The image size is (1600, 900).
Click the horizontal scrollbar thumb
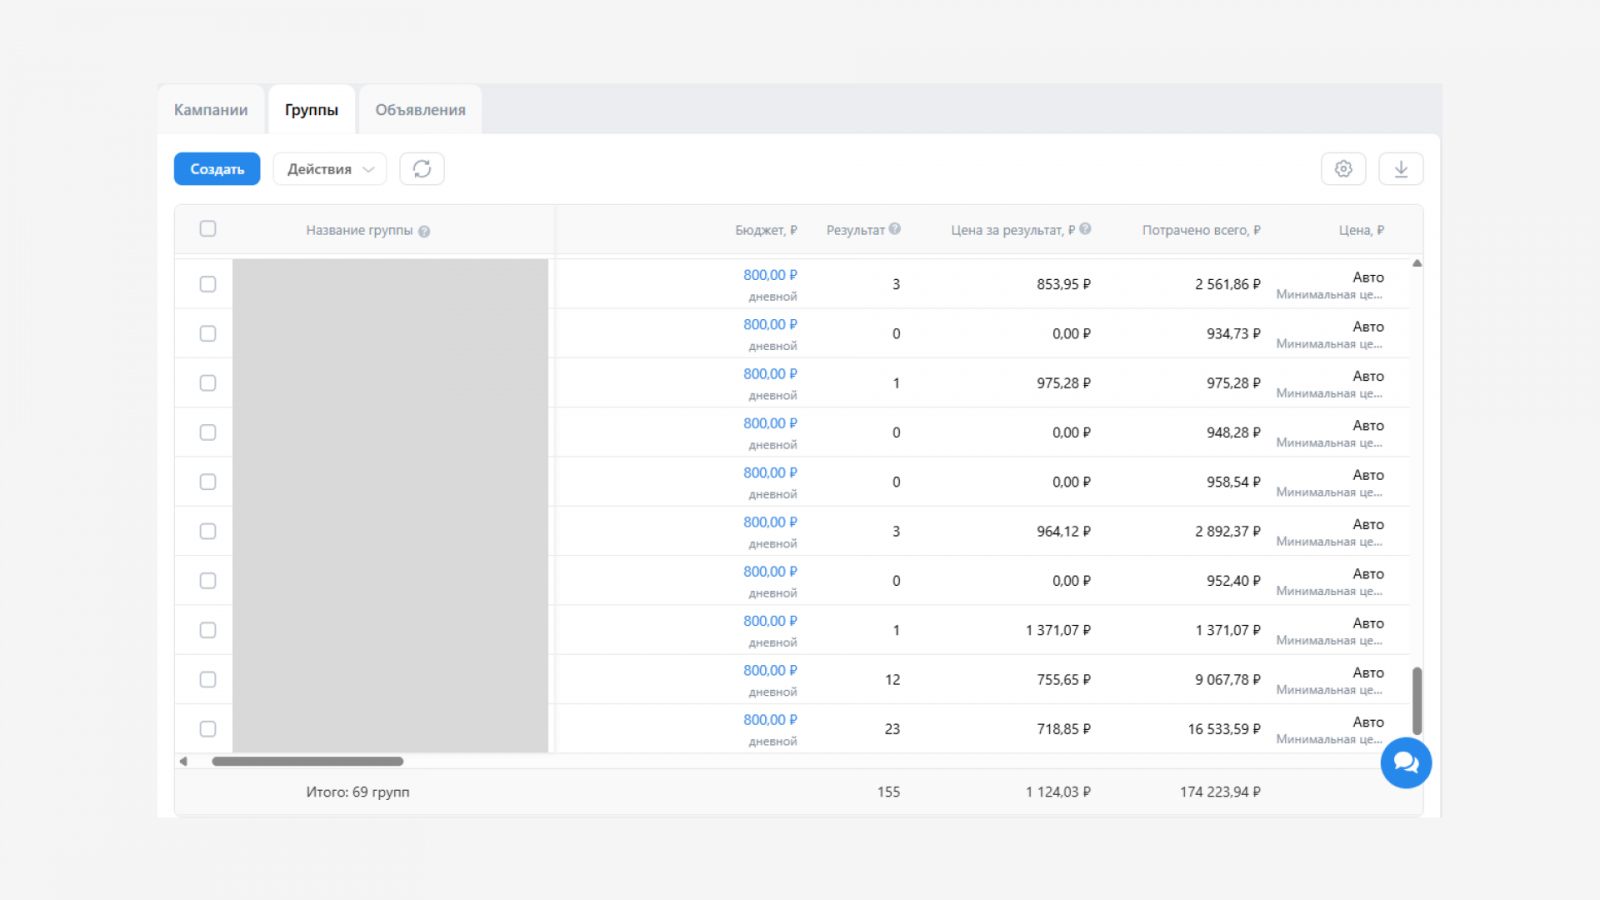(x=308, y=761)
